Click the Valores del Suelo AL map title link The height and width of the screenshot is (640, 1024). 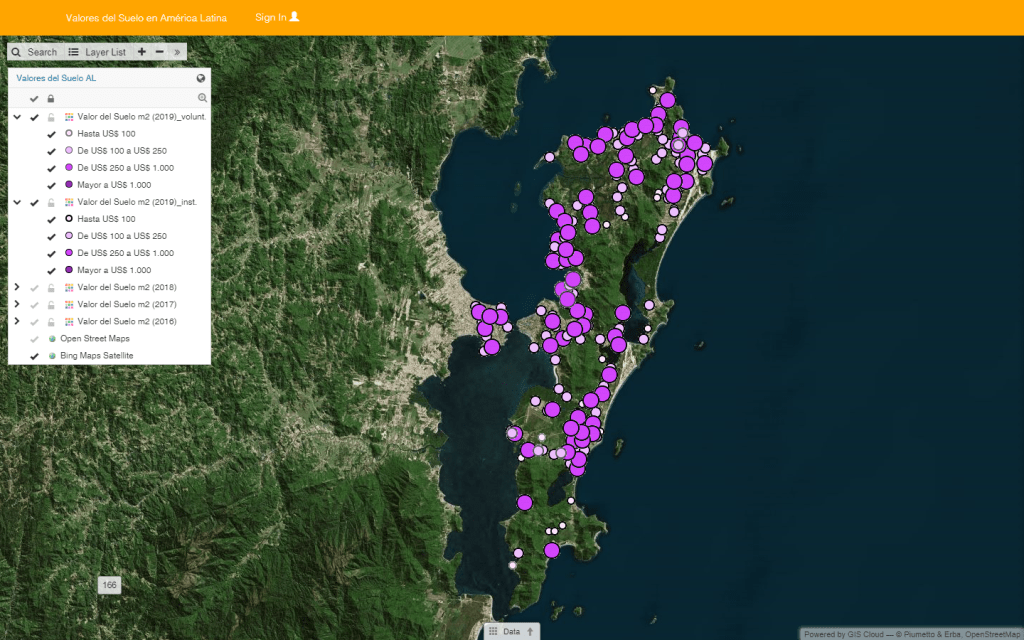[x=56, y=78]
